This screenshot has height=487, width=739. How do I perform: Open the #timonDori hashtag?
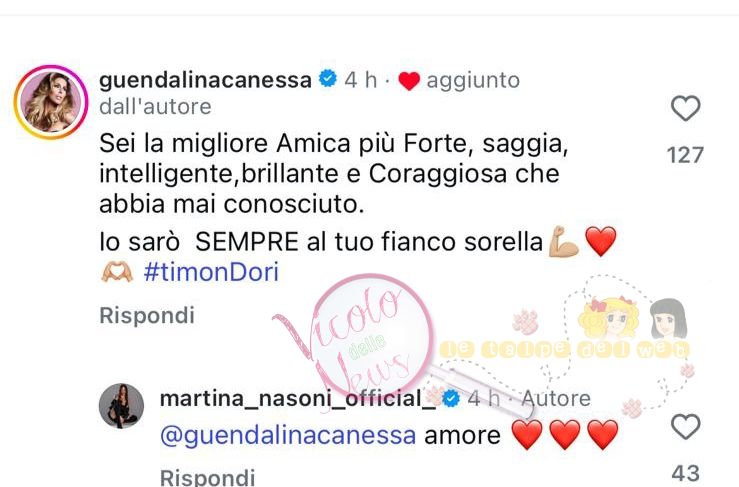(211, 272)
